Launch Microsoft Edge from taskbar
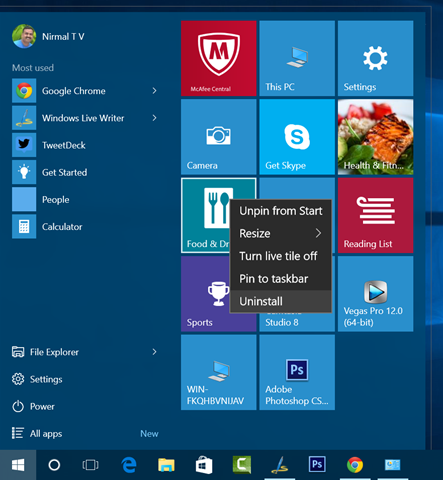The height and width of the screenshot is (480, 443). pos(129,465)
